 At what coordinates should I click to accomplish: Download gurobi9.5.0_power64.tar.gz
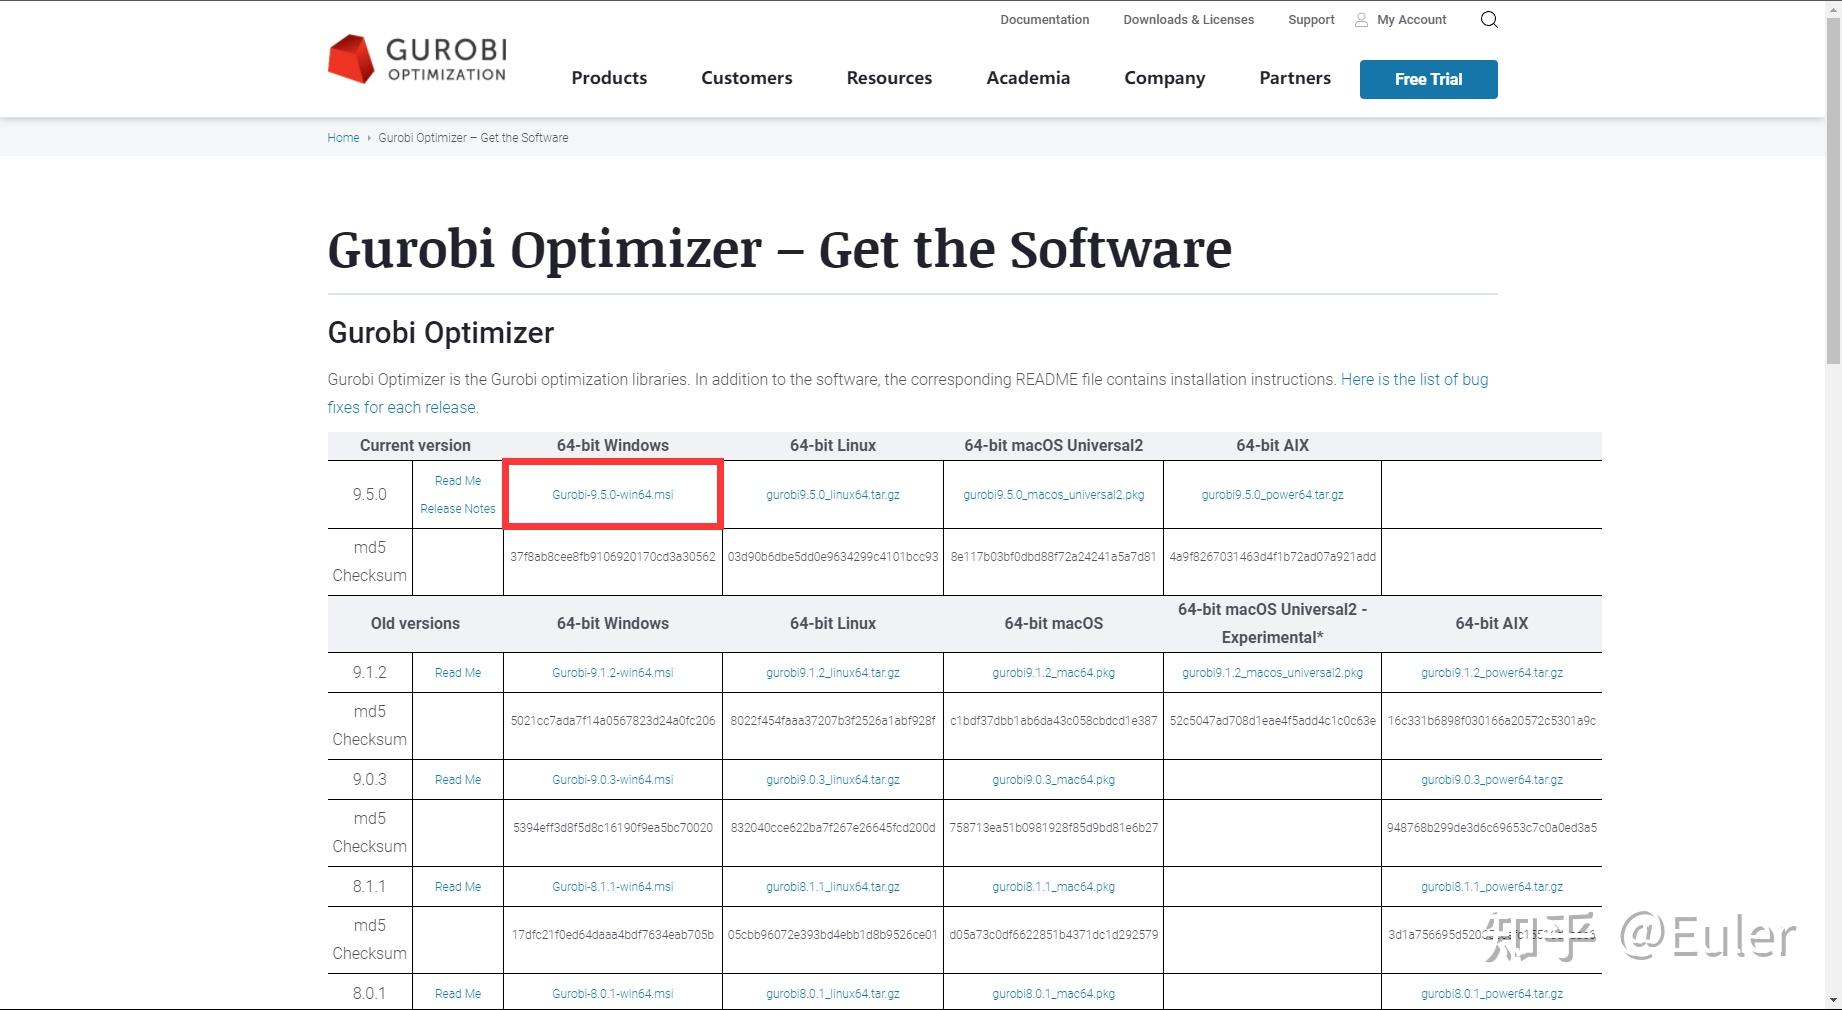(x=1272, y=495)
